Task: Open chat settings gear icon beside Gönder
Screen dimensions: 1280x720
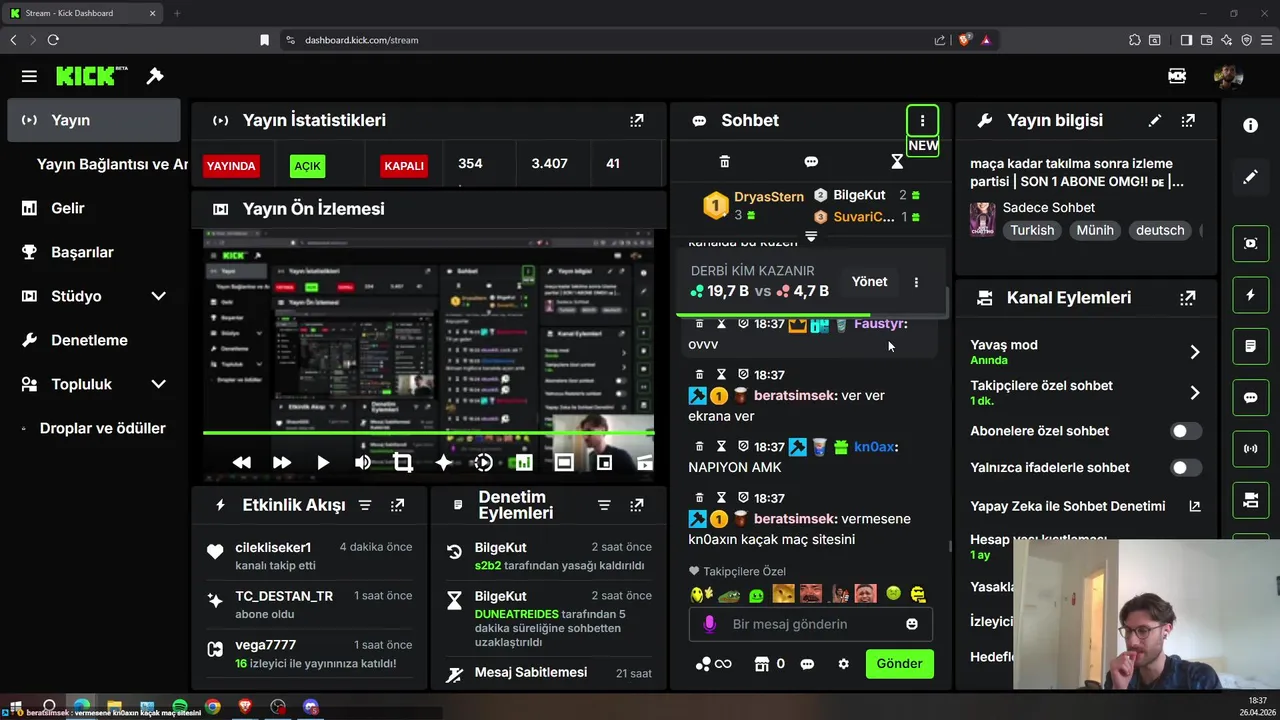Action: pyautogui.click(x=843, y=664)
